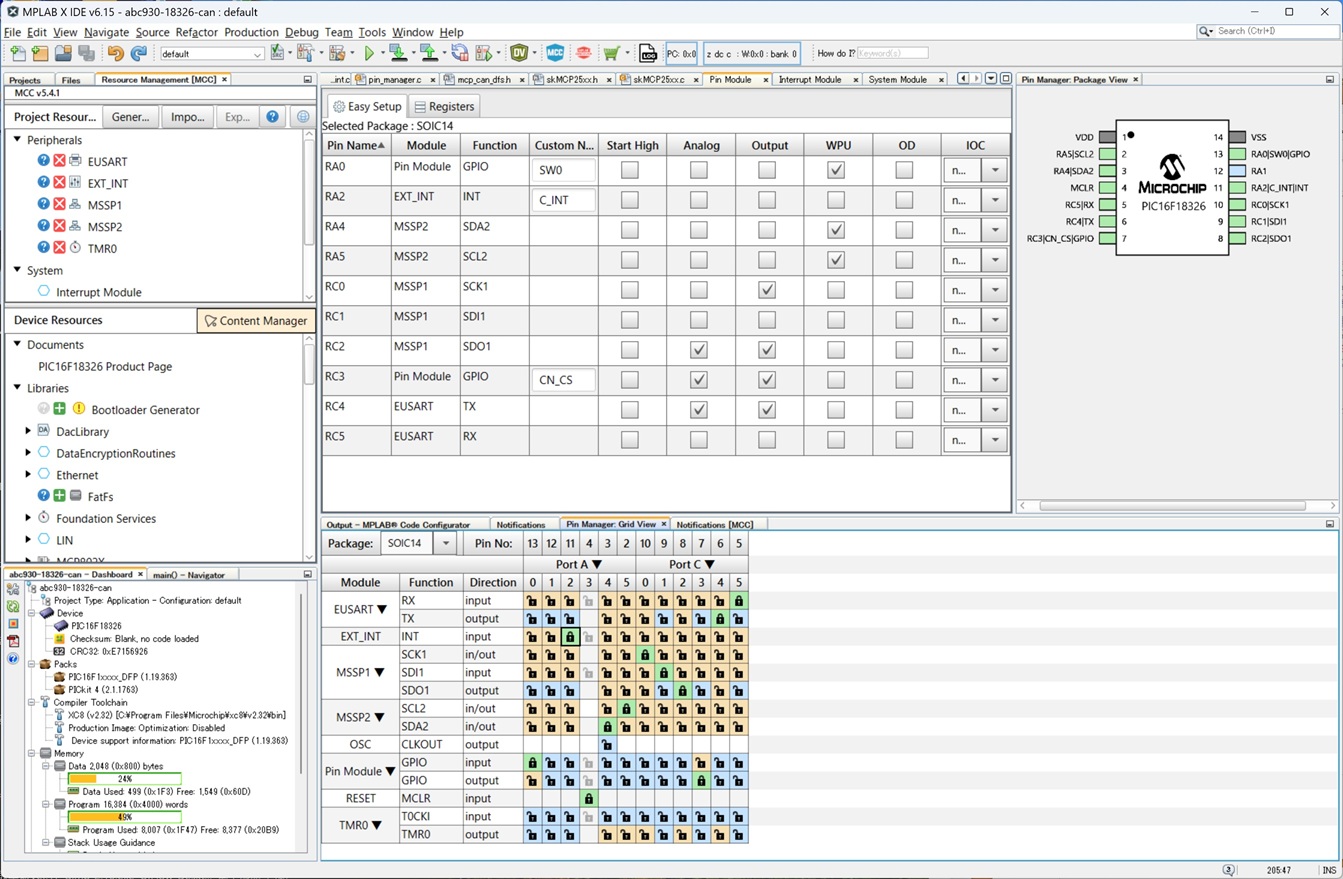Click the Generate button in Project Resources

[x=131, y=117]
